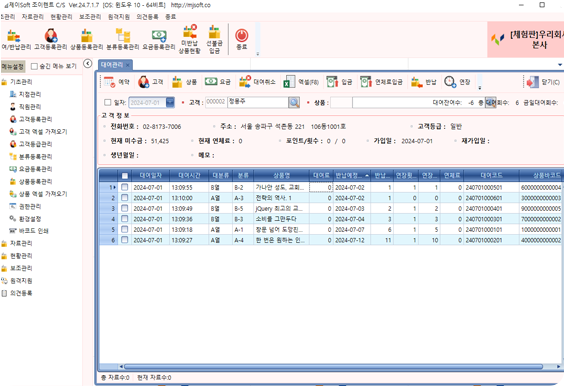The height and width of the screenshot is (387, 565).
Task: Toggle the select-all checkbox in grid header
Action: pos(125,176)
